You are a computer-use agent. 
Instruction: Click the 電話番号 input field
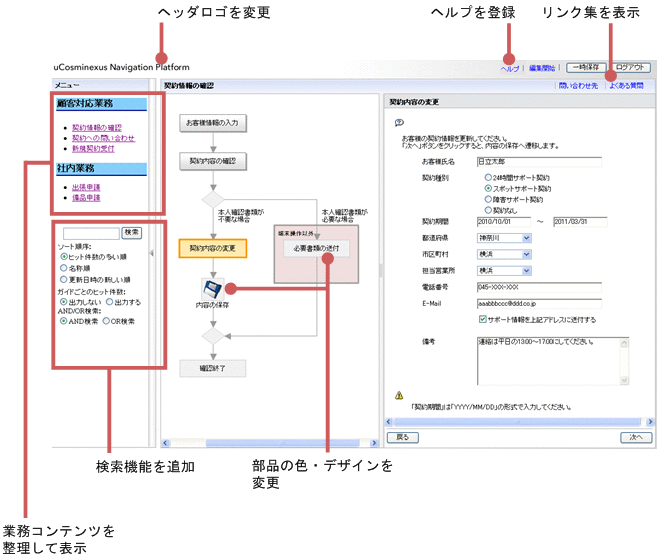pos(539,287)
